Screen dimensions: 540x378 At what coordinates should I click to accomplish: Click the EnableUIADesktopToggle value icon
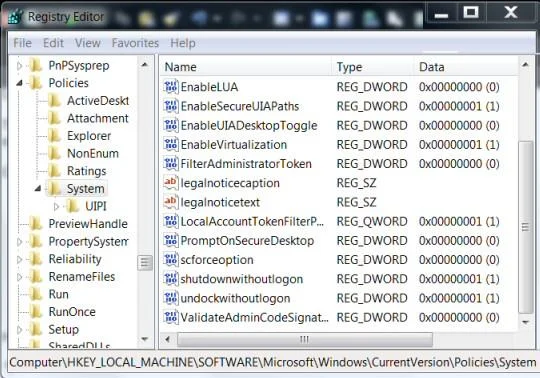(171, 125)
